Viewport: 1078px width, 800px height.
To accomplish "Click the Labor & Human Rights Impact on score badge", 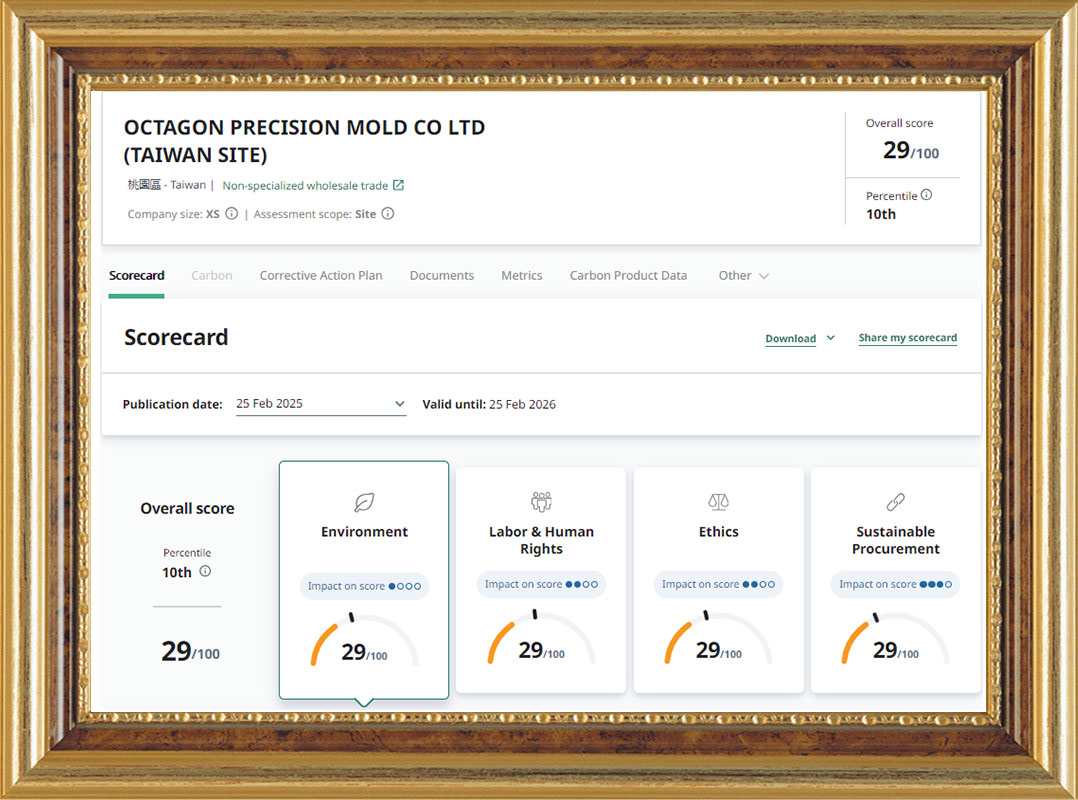I will (541, 584).
